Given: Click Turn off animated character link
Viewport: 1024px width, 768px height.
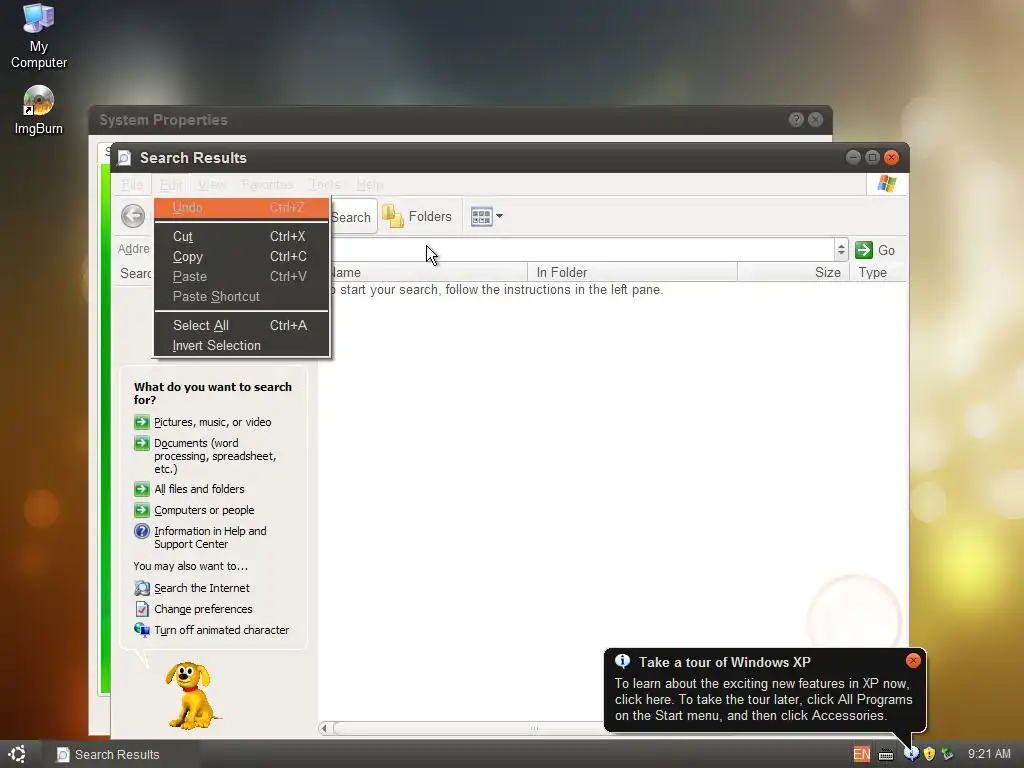Looking at the screenshot, I should [221, 630].
